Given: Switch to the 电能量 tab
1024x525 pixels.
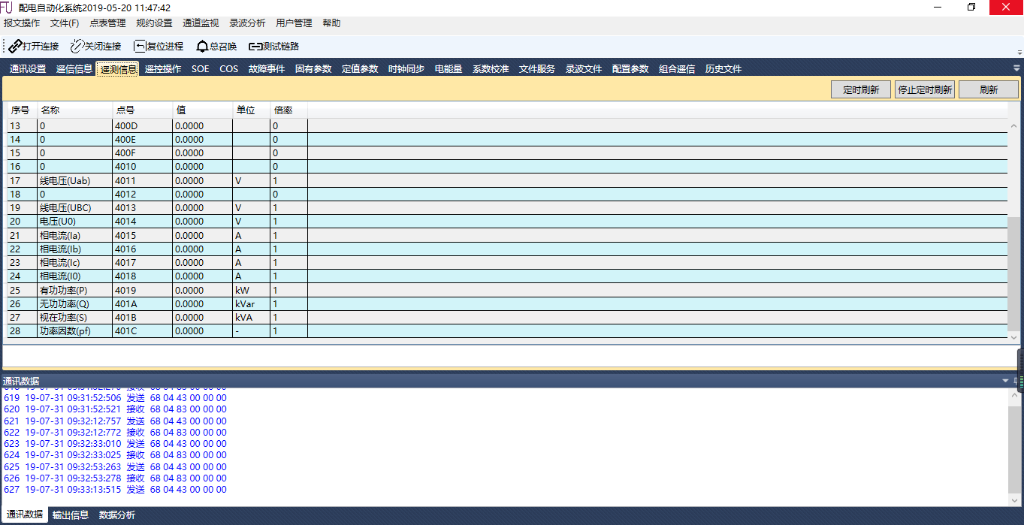Looking at the screenshot, I should pos(449,69).
